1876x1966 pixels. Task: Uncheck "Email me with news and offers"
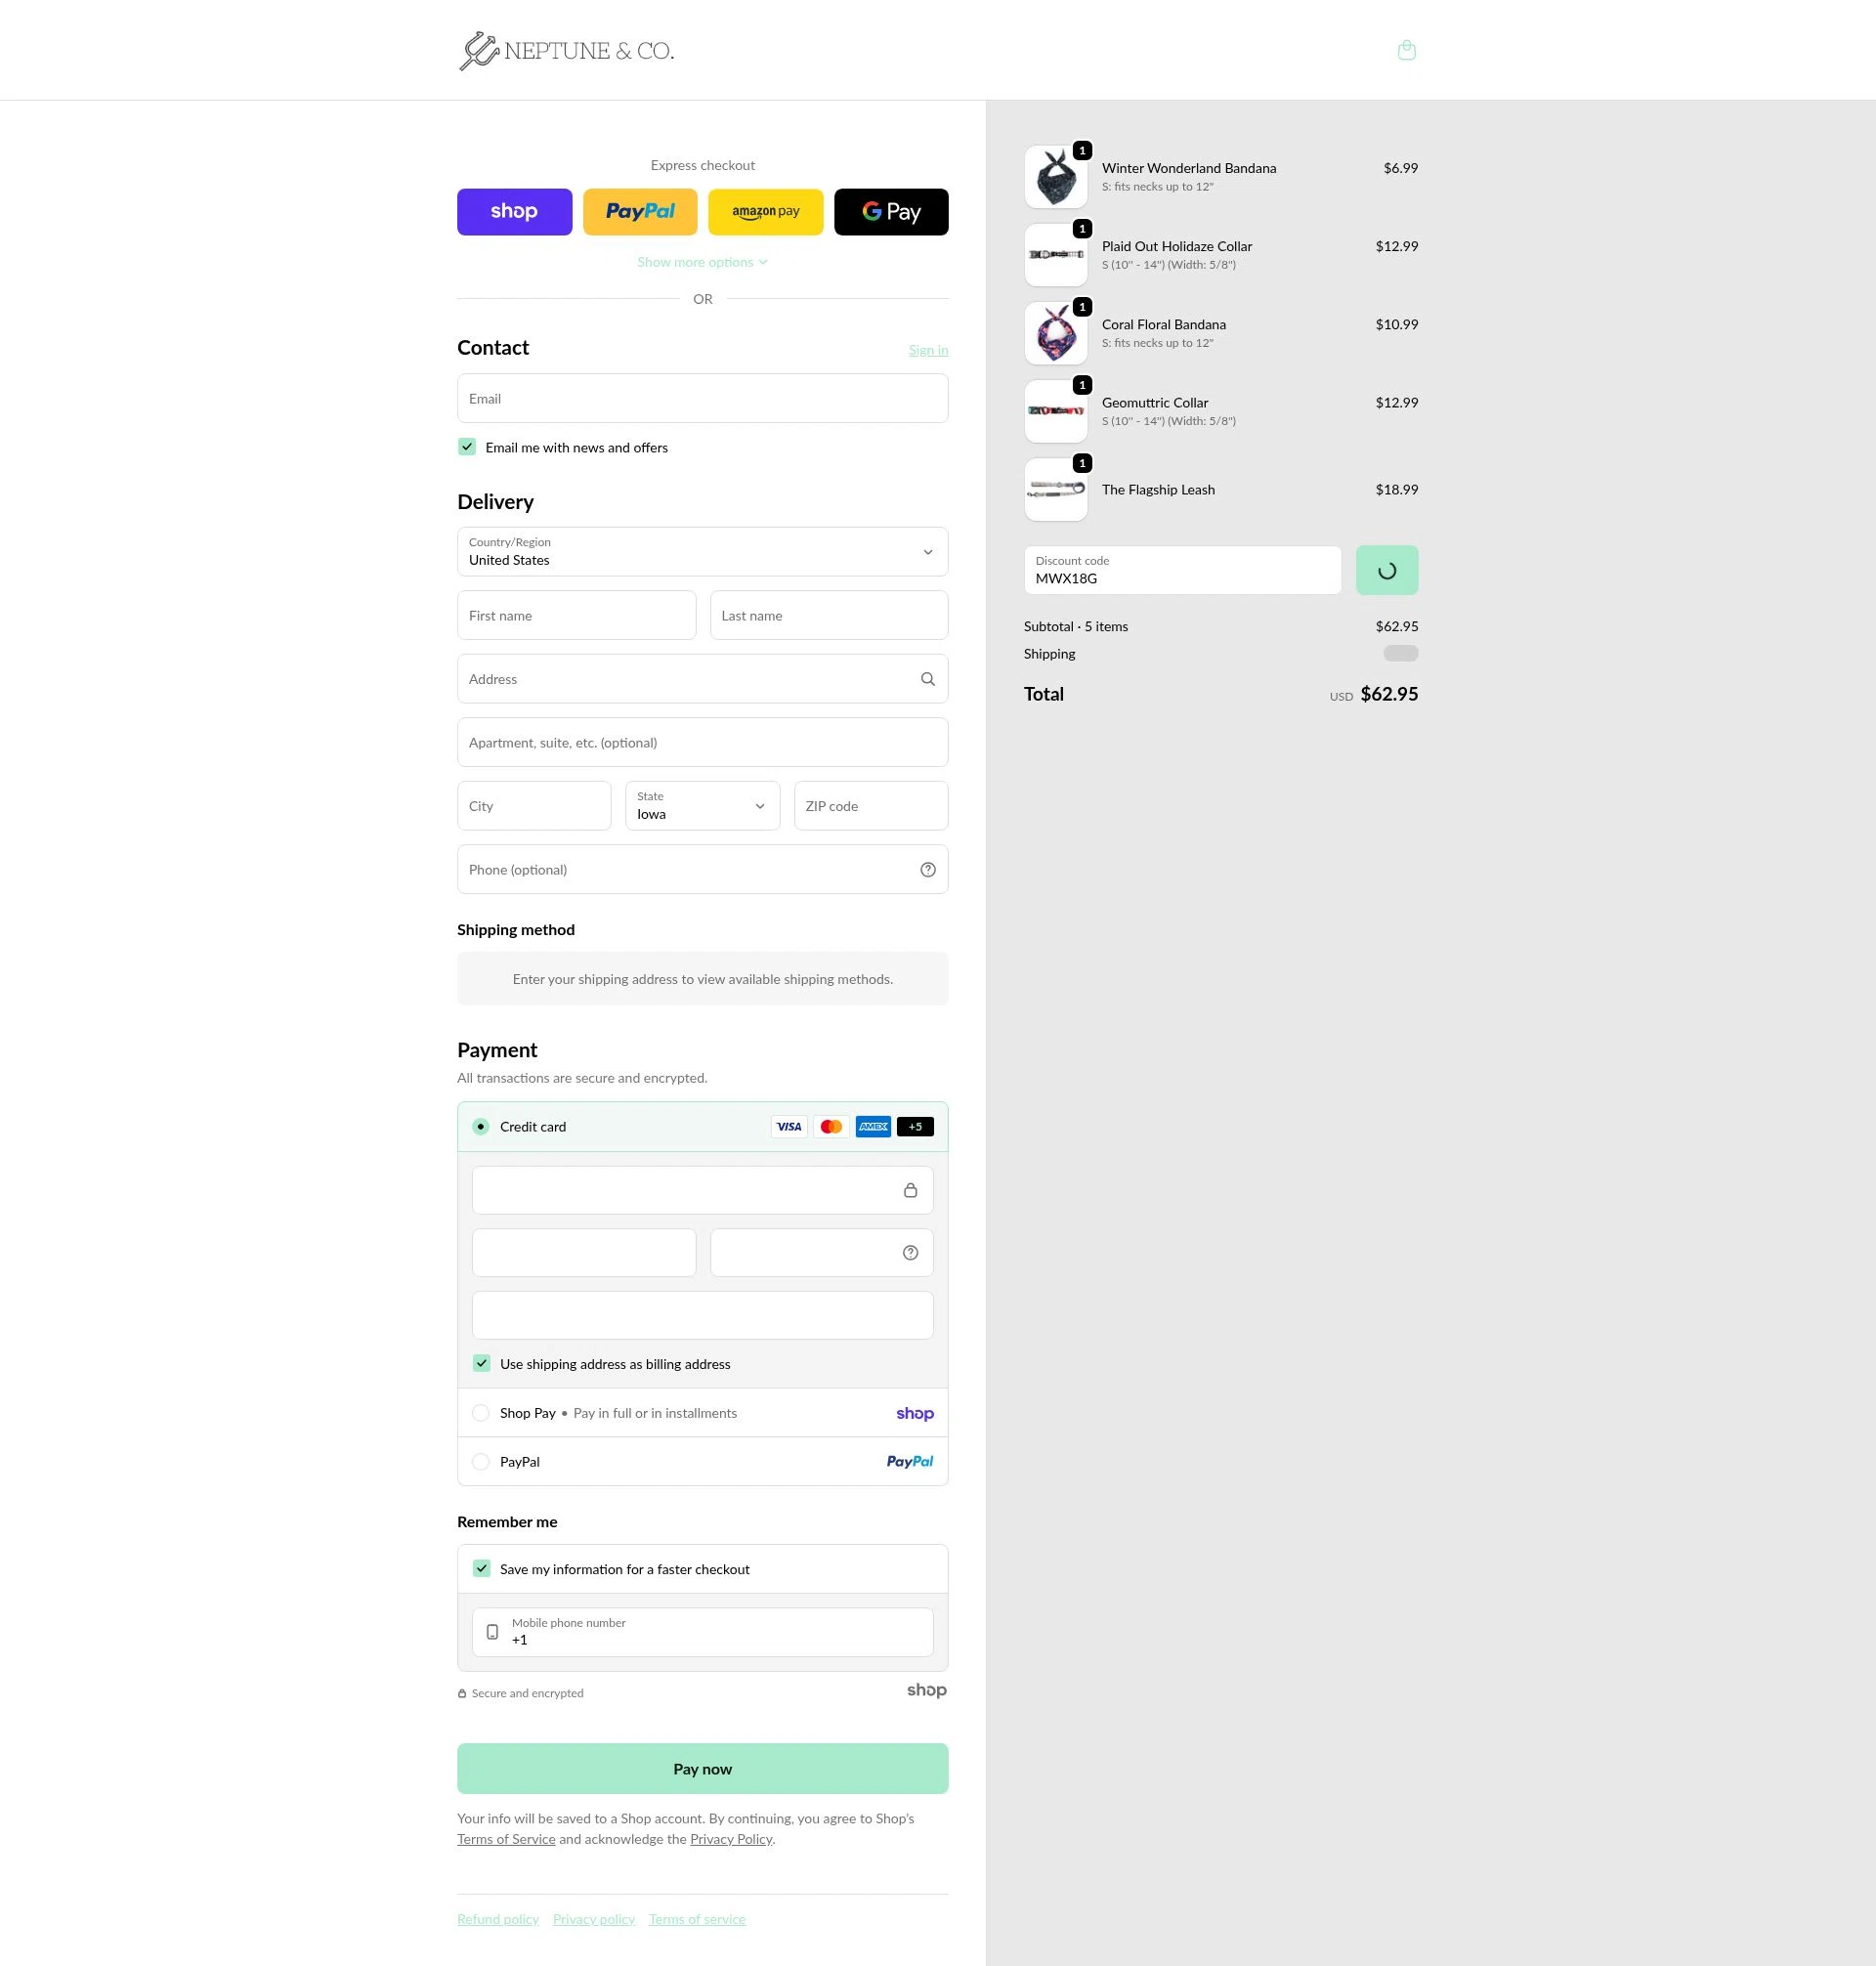click(x=466, y=447)
